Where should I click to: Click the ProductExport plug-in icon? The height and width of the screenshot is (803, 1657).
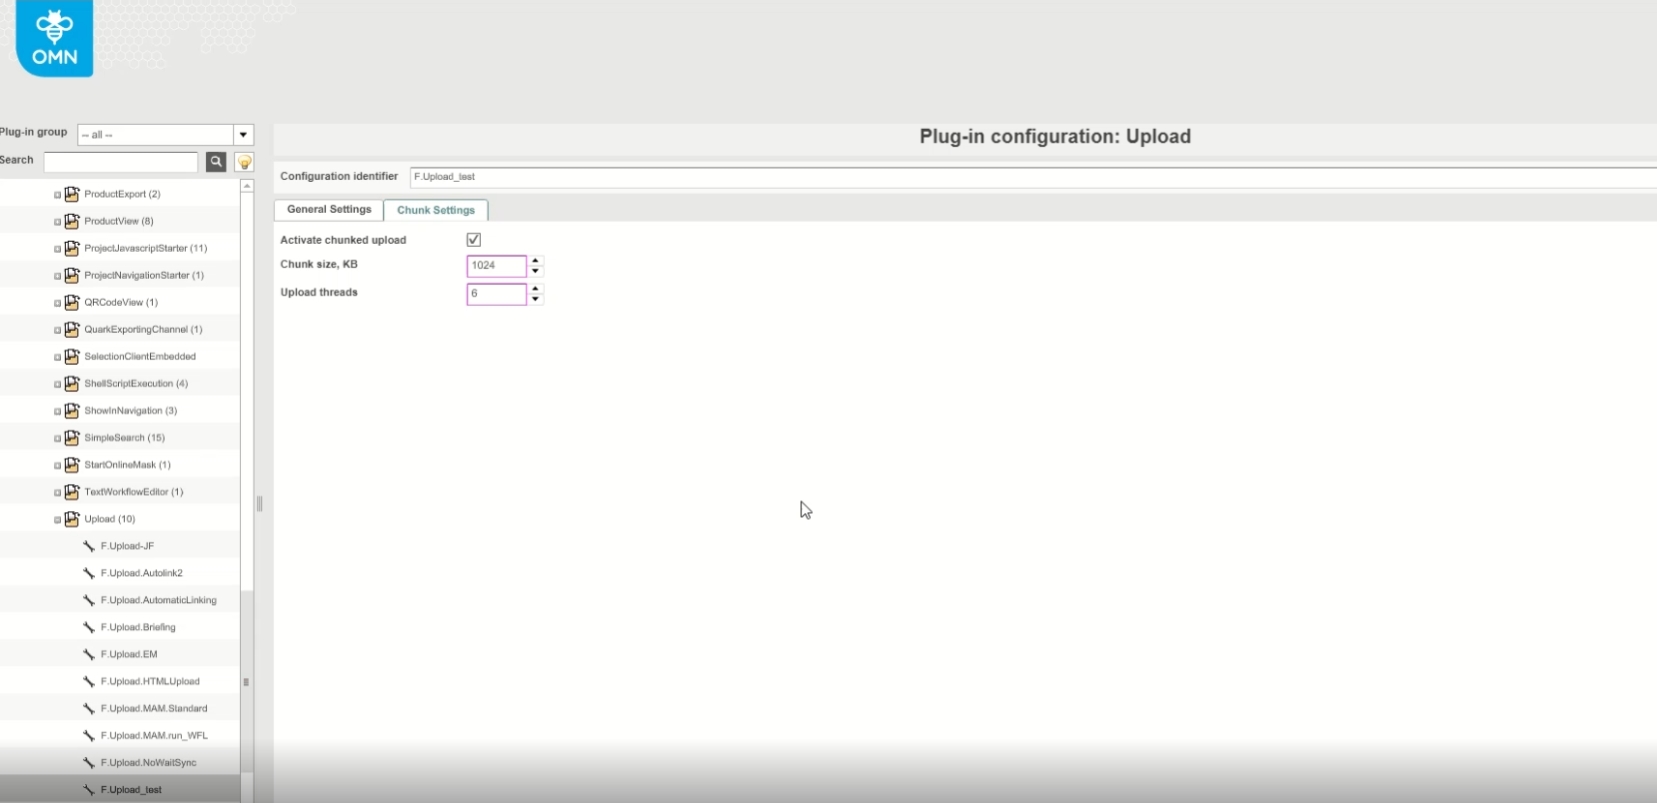coord(72,194)
